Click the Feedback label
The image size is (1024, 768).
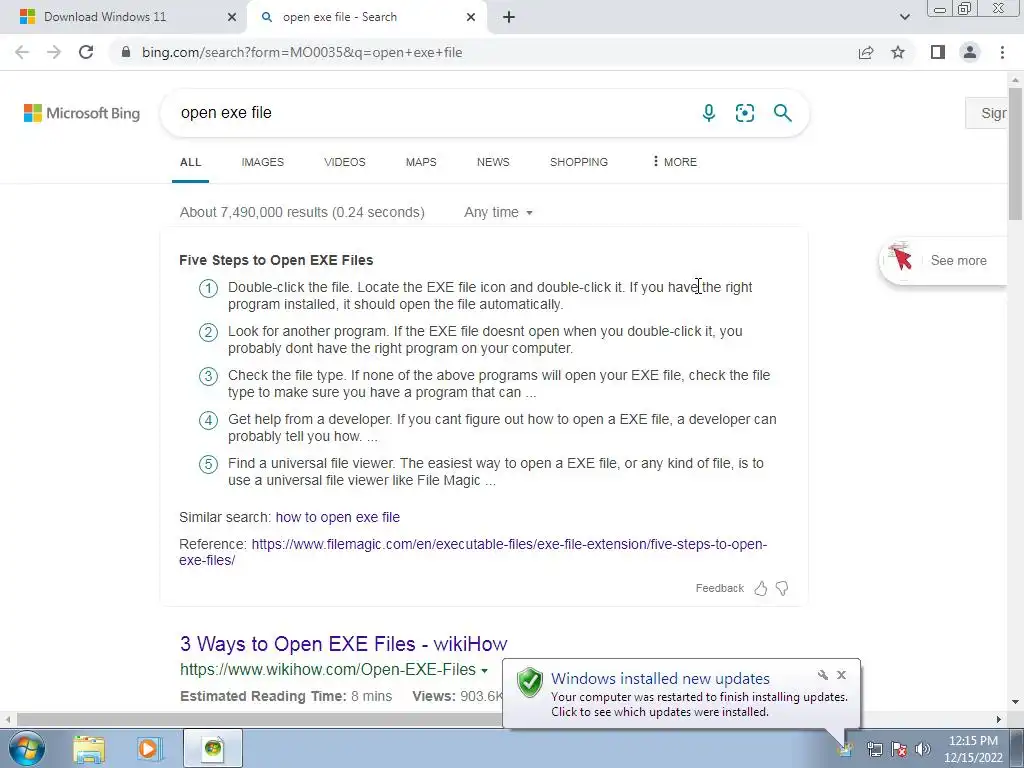click(x=720, y=588)
